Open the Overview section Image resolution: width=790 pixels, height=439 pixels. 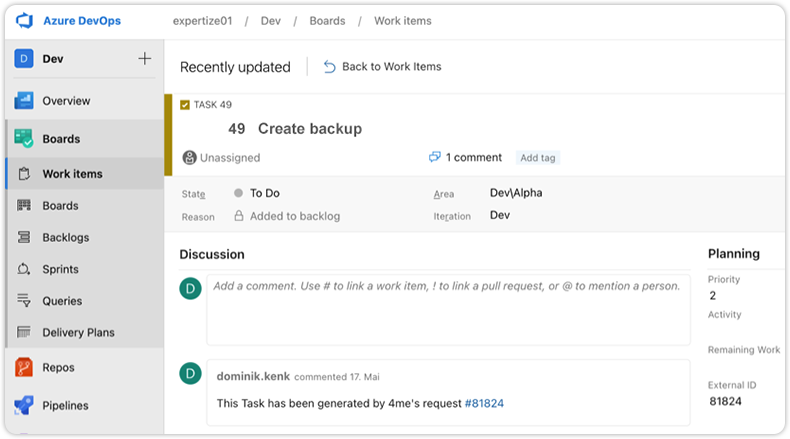(66, 101)
